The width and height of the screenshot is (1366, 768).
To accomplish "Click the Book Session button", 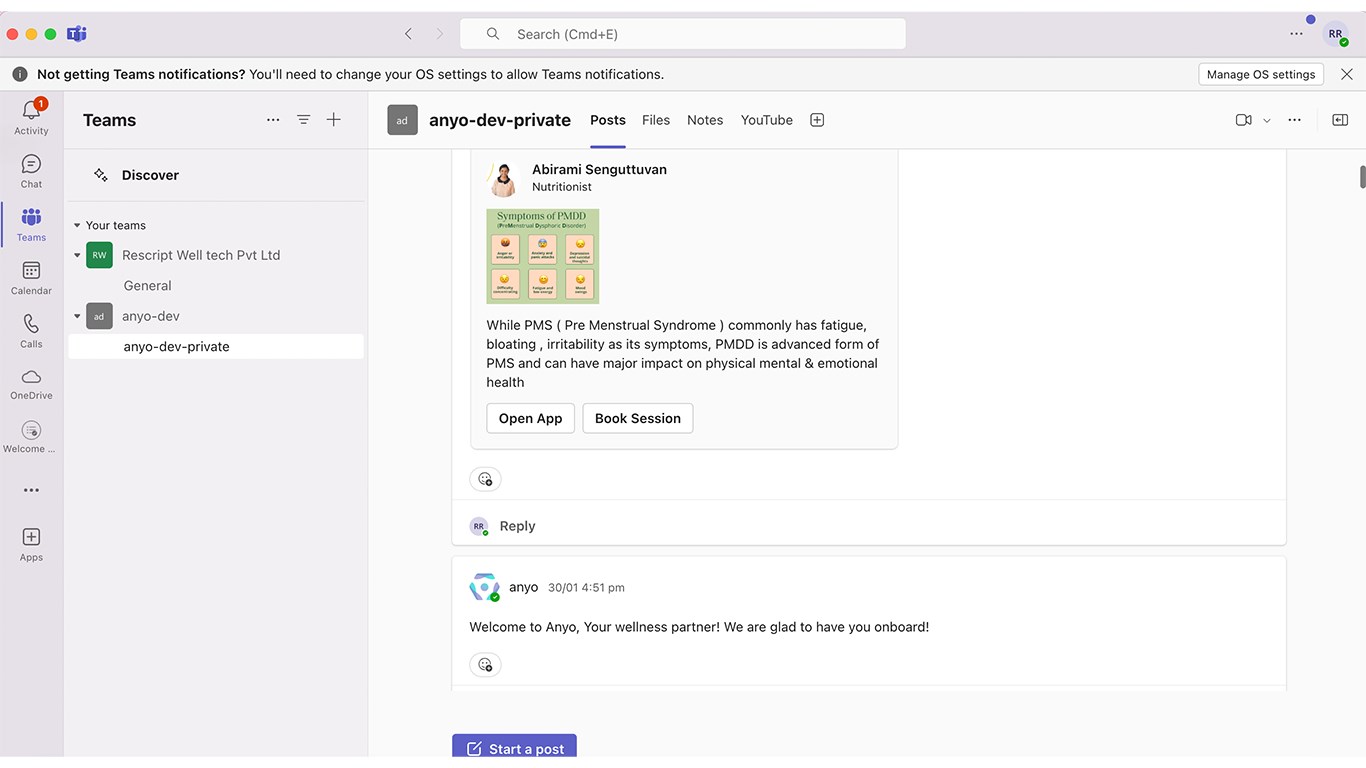I will (638, 418).
